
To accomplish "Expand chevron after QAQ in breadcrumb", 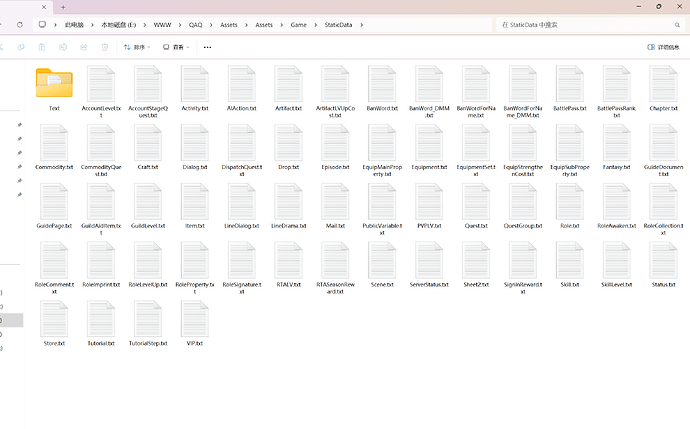I will click(x=211, y=25).
